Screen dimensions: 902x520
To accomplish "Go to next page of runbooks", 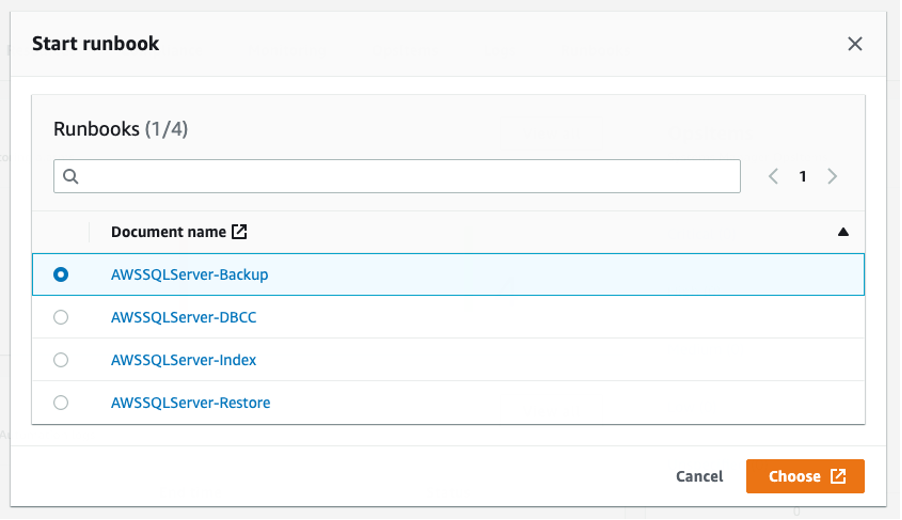I will [832, 176].
